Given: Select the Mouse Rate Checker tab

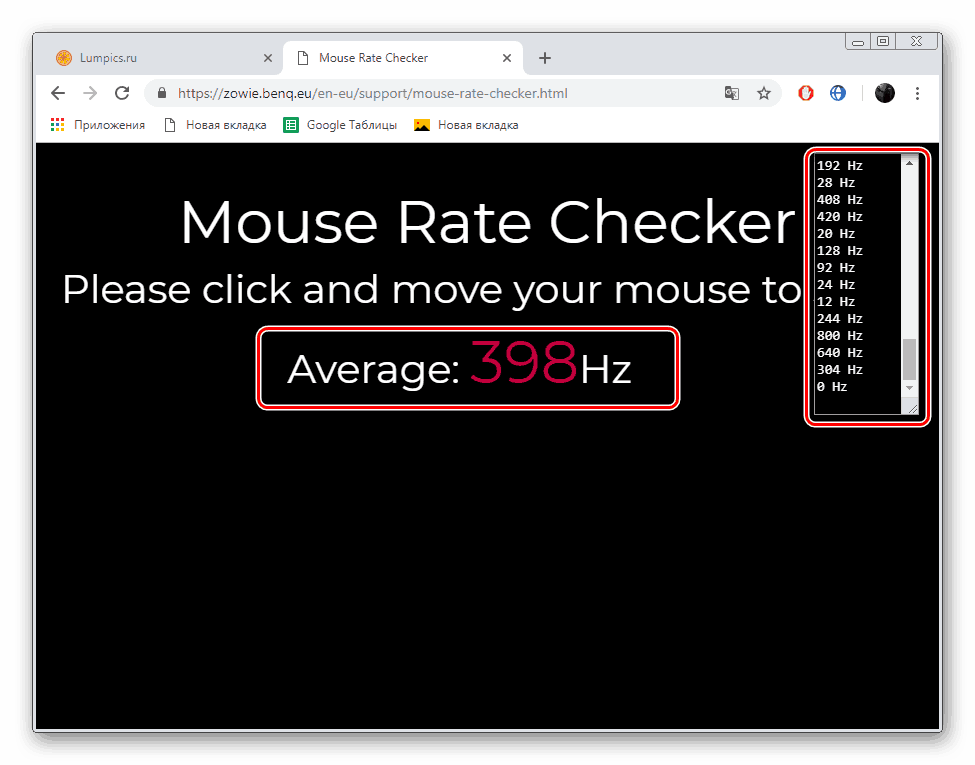Looking at the screenshot, I should click(403, 58).
